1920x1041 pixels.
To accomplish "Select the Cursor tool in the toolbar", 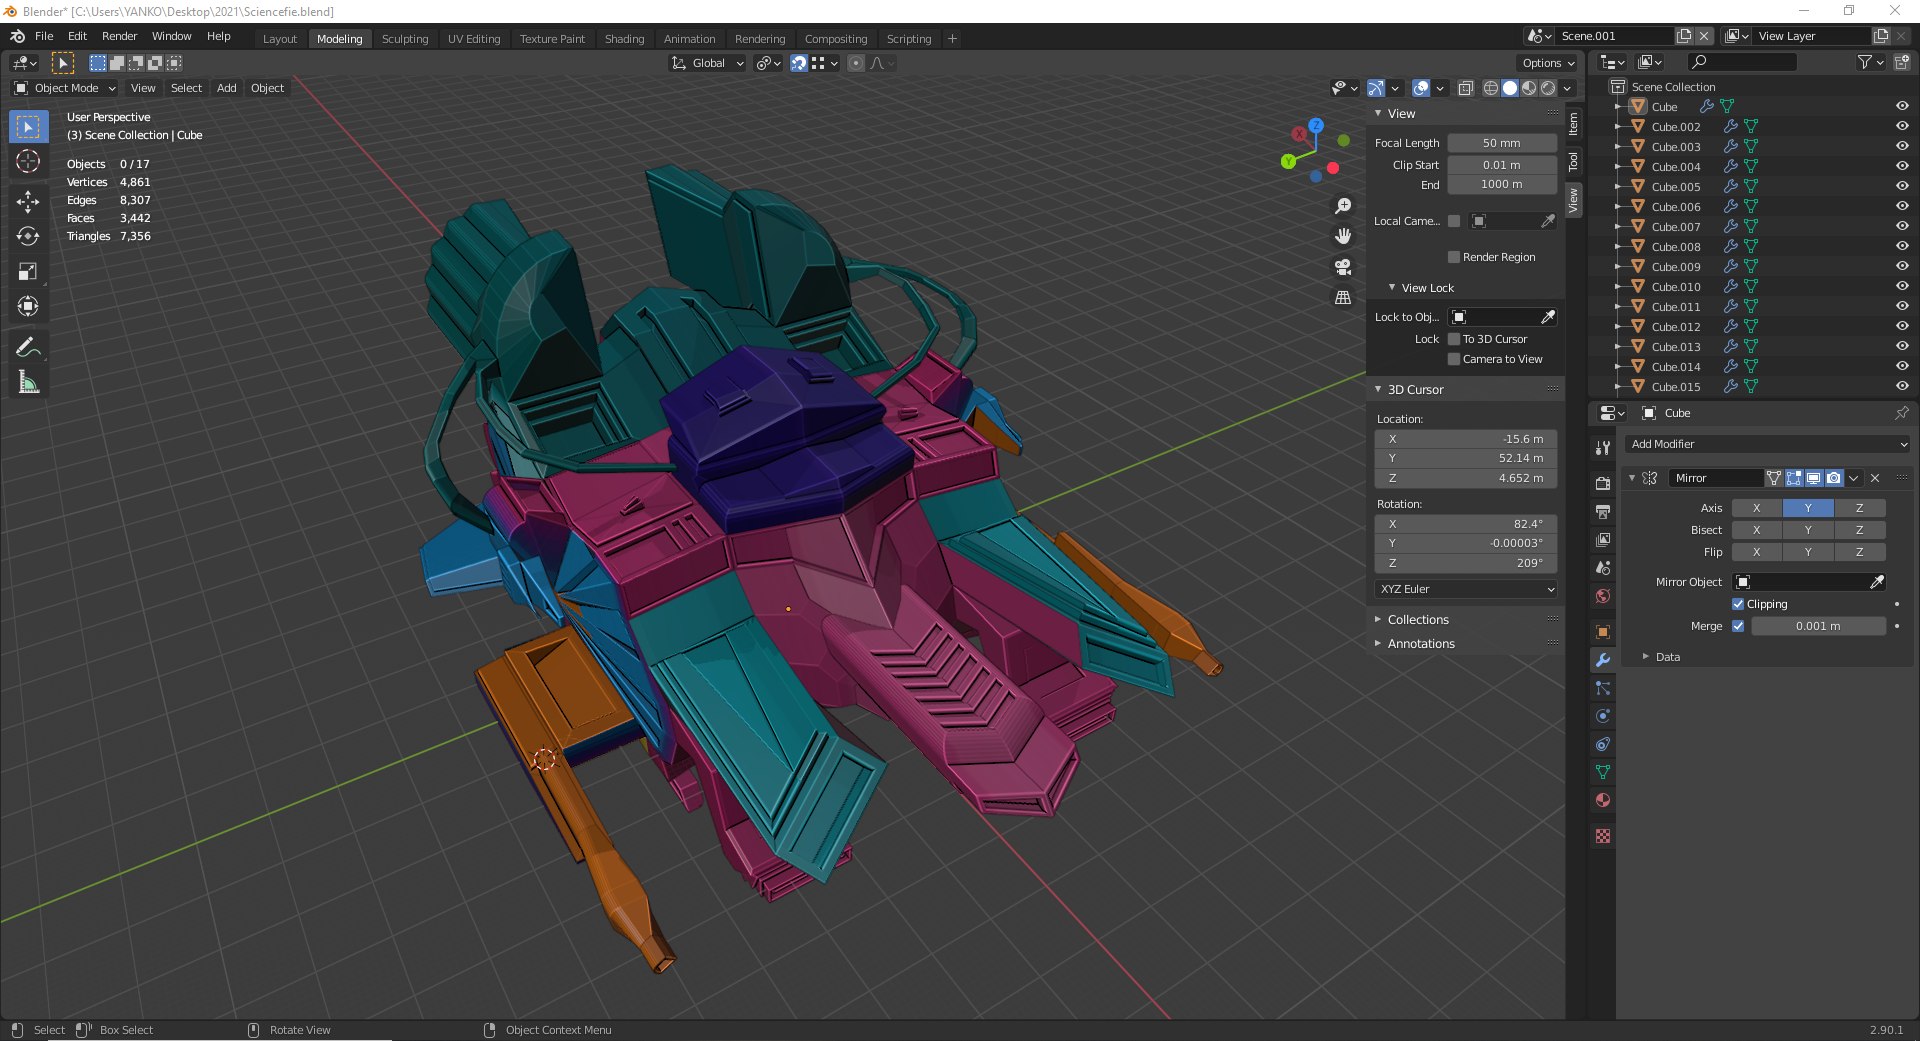I will point(28,162).
